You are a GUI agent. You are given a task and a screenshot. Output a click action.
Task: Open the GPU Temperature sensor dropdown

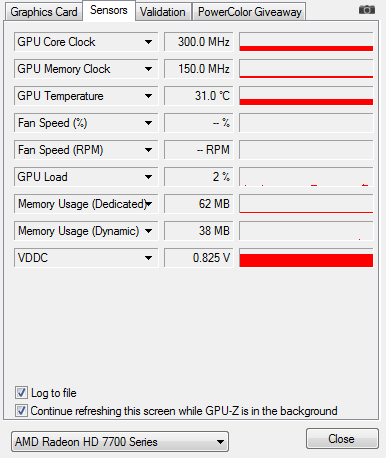point(148,96)
